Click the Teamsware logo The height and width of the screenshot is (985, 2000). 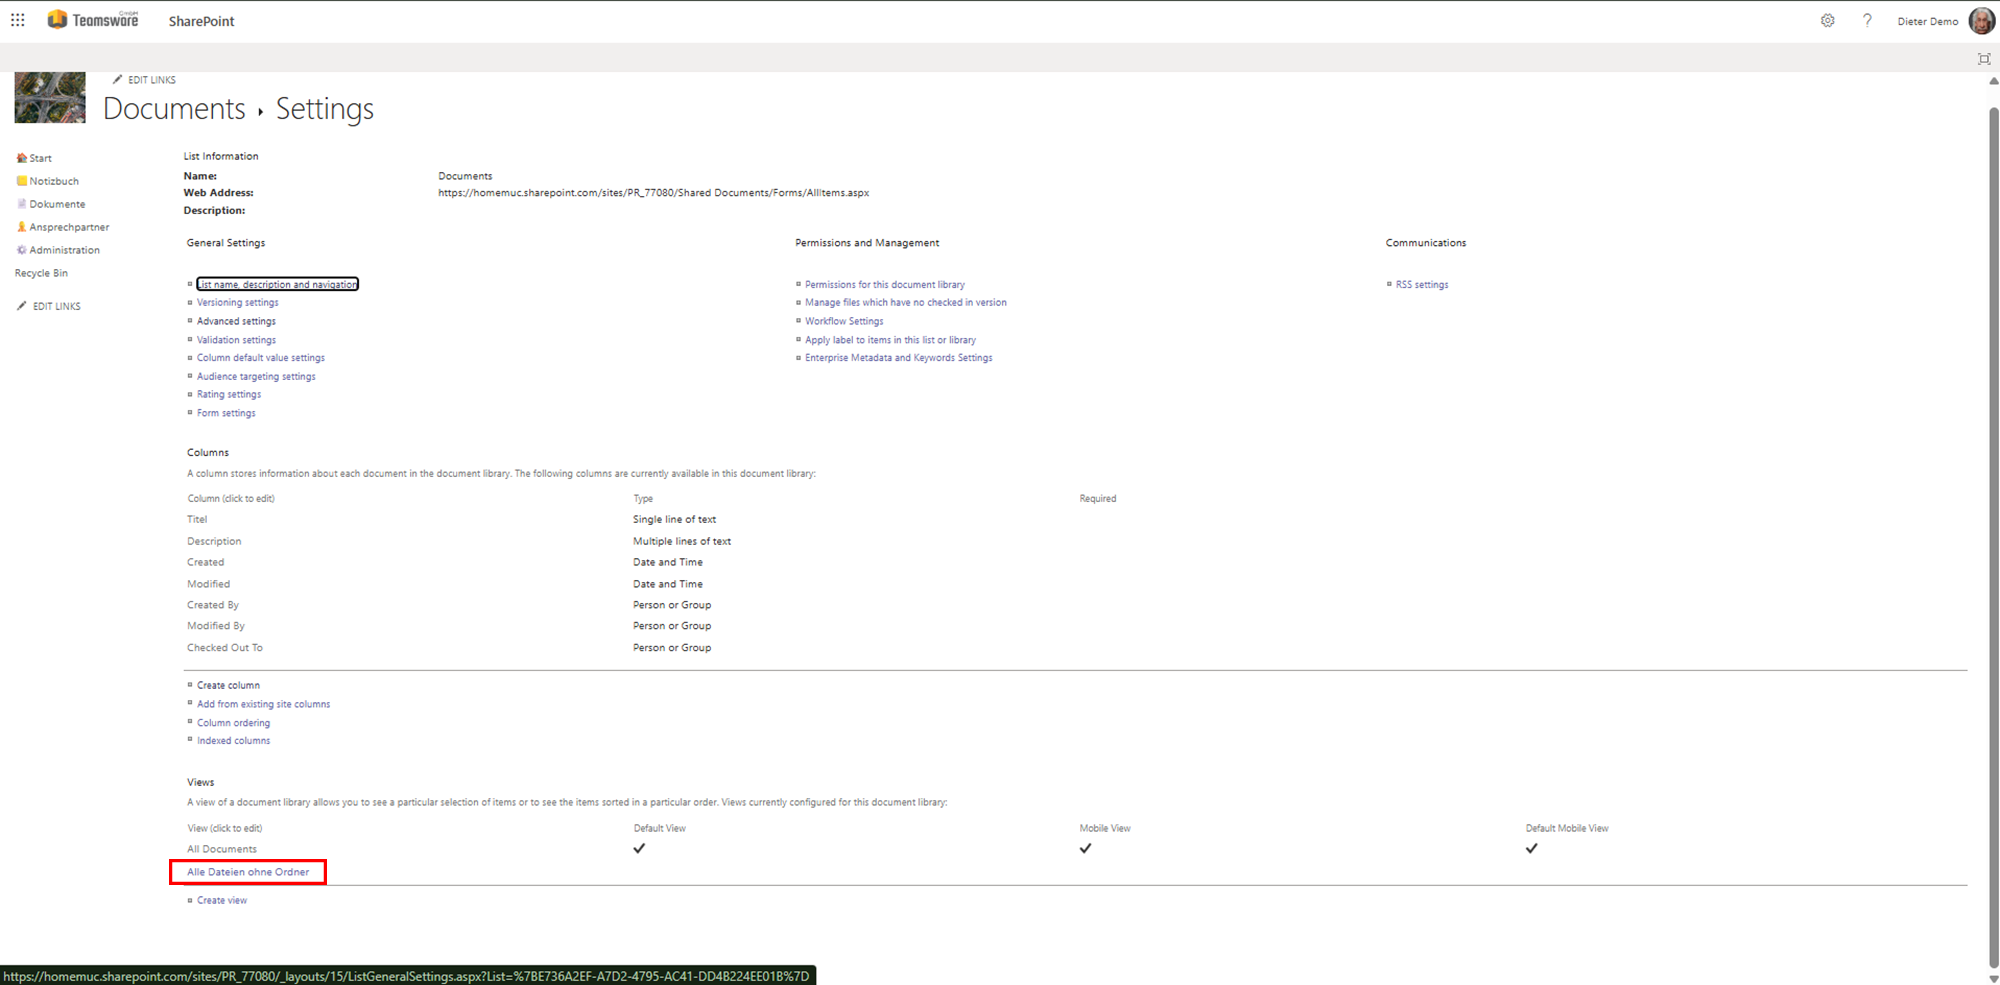click(x=93, y=20)
